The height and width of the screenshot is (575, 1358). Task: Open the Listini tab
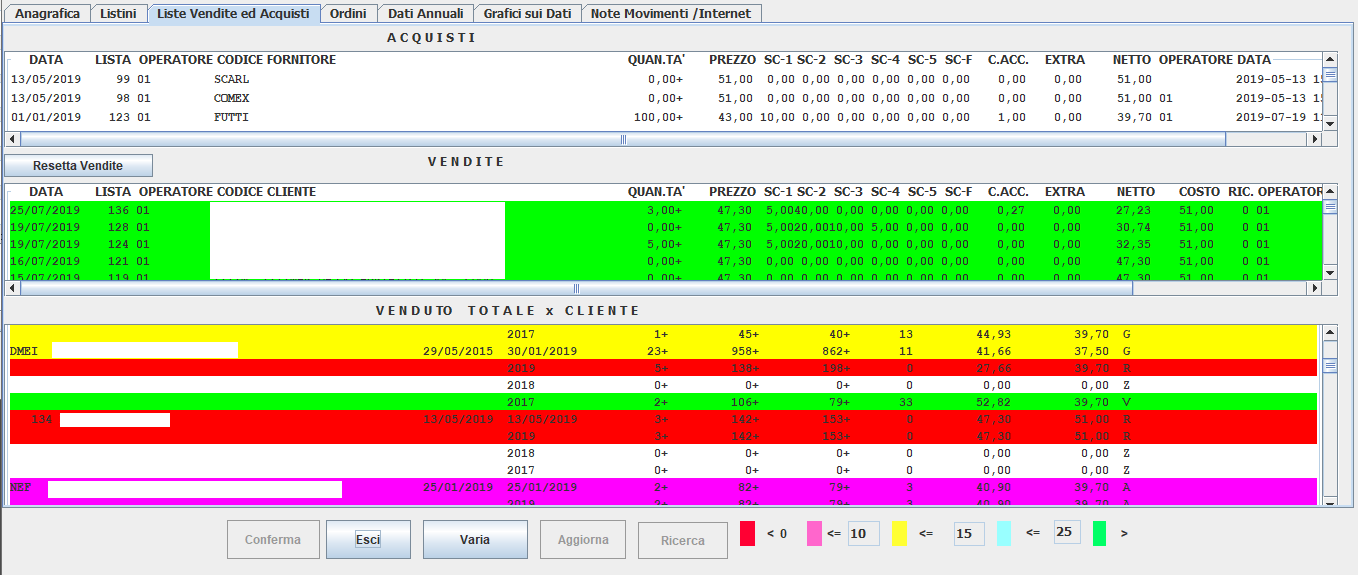119,13
